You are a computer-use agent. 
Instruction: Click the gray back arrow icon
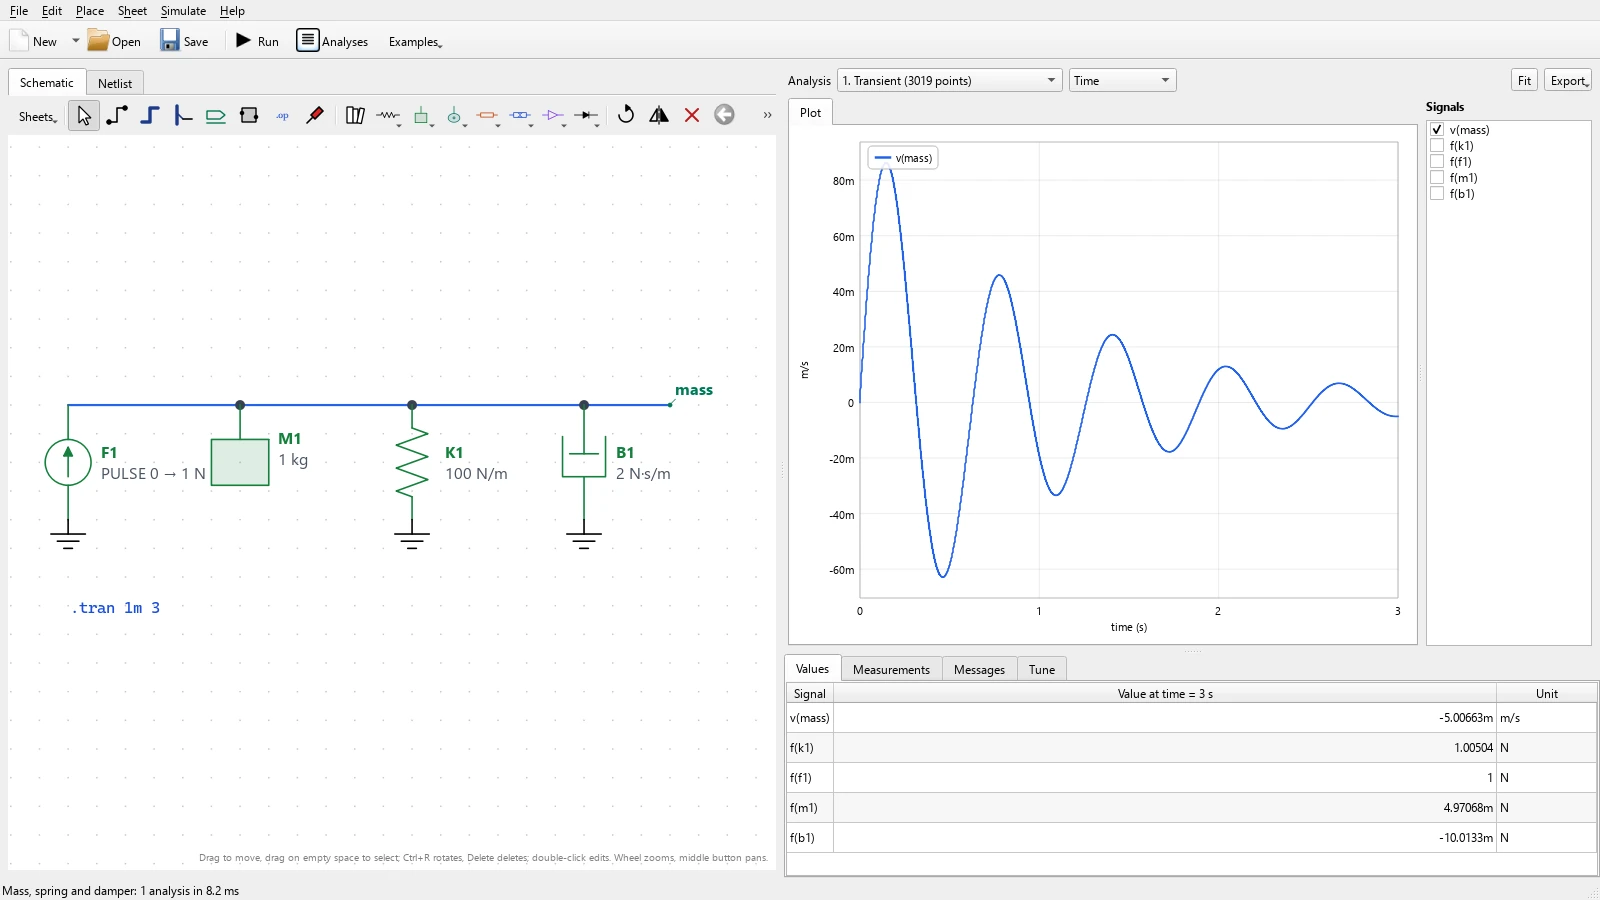point(725,115)
